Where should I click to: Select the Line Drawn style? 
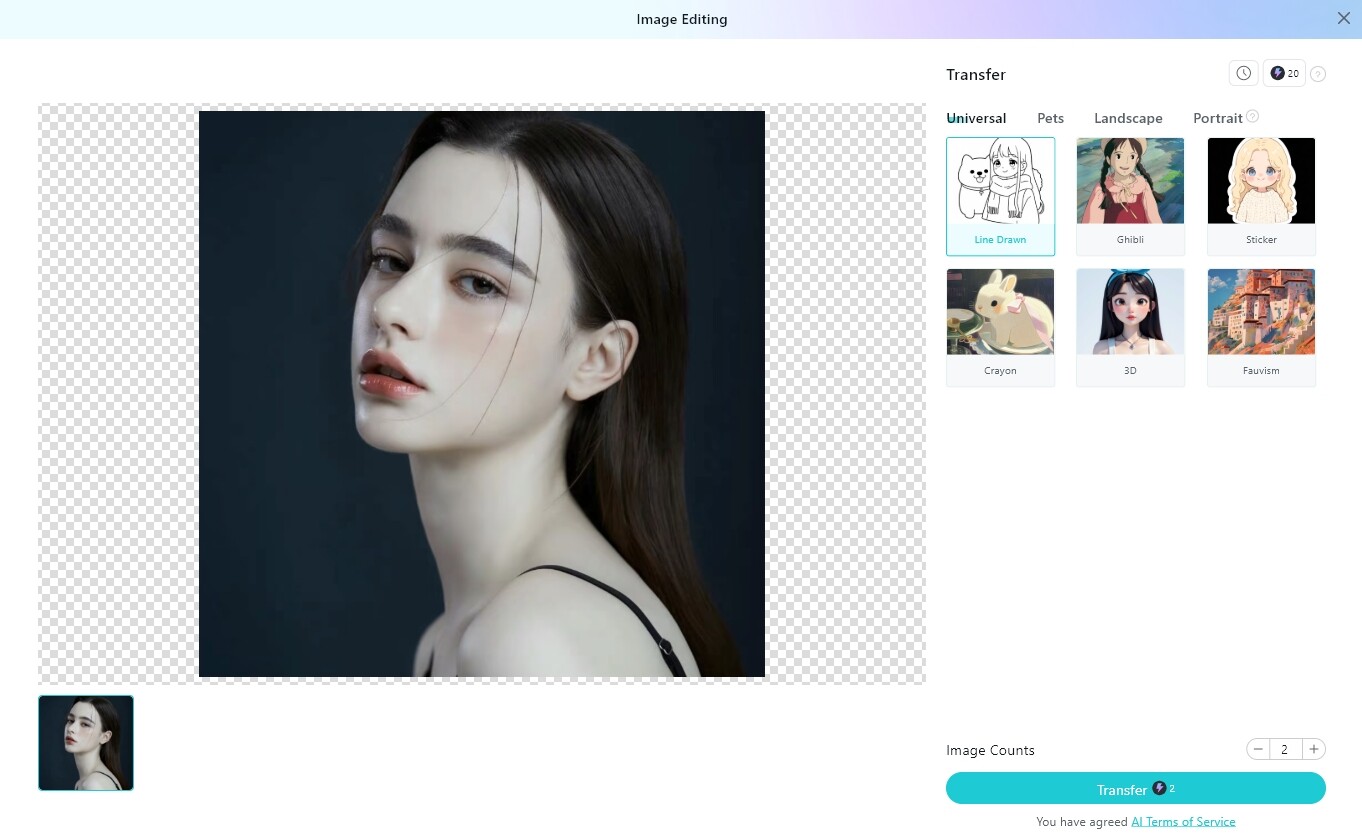1000,195
